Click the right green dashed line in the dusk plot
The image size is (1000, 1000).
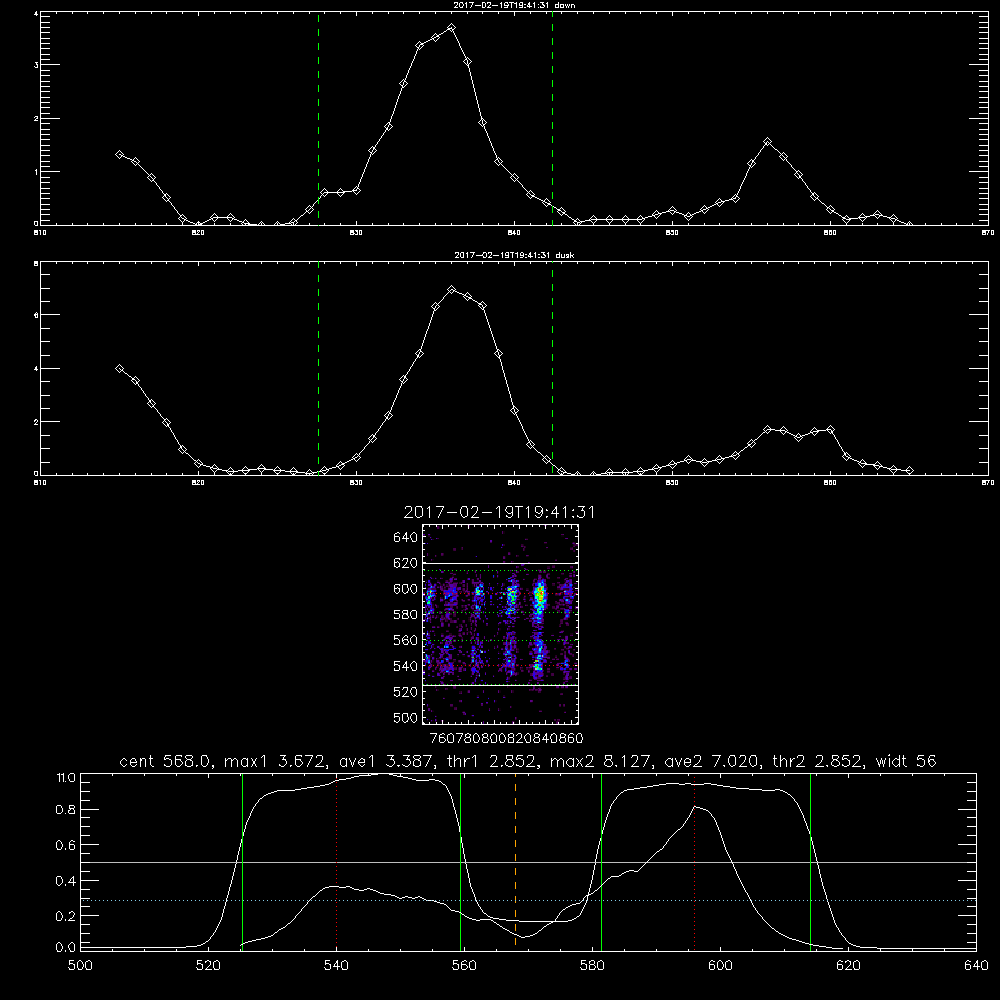[552, 368]
